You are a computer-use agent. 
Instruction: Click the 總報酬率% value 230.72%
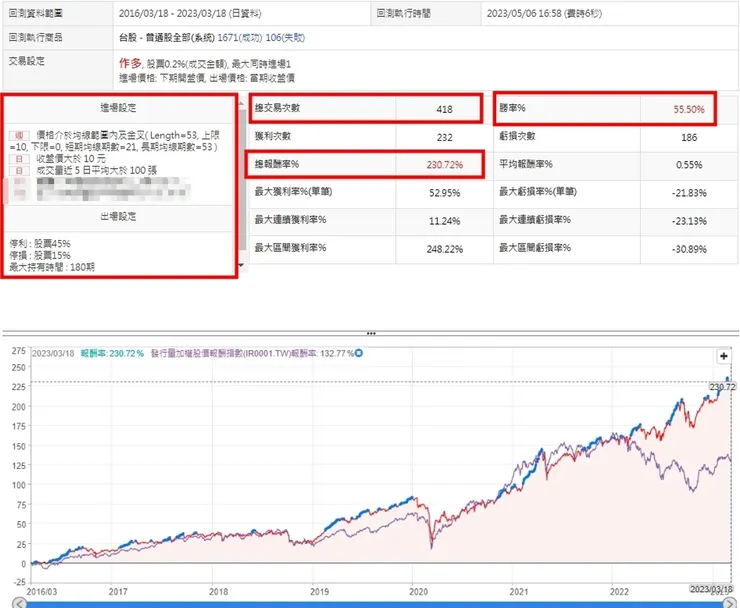pyautogui.click(x=445, y=165)
